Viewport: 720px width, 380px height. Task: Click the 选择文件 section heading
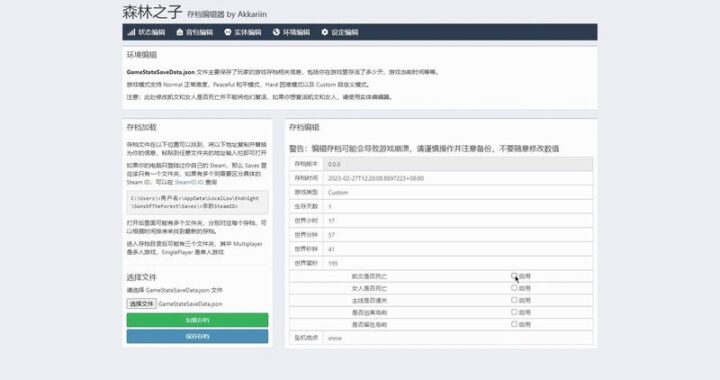point(141,277)
